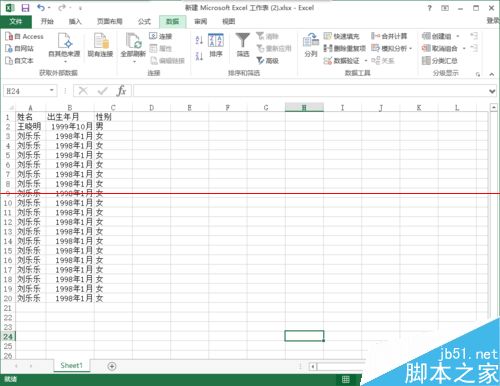
Task: Click the Save icon in Quick Access Toolbar
Action: [25, 8]
